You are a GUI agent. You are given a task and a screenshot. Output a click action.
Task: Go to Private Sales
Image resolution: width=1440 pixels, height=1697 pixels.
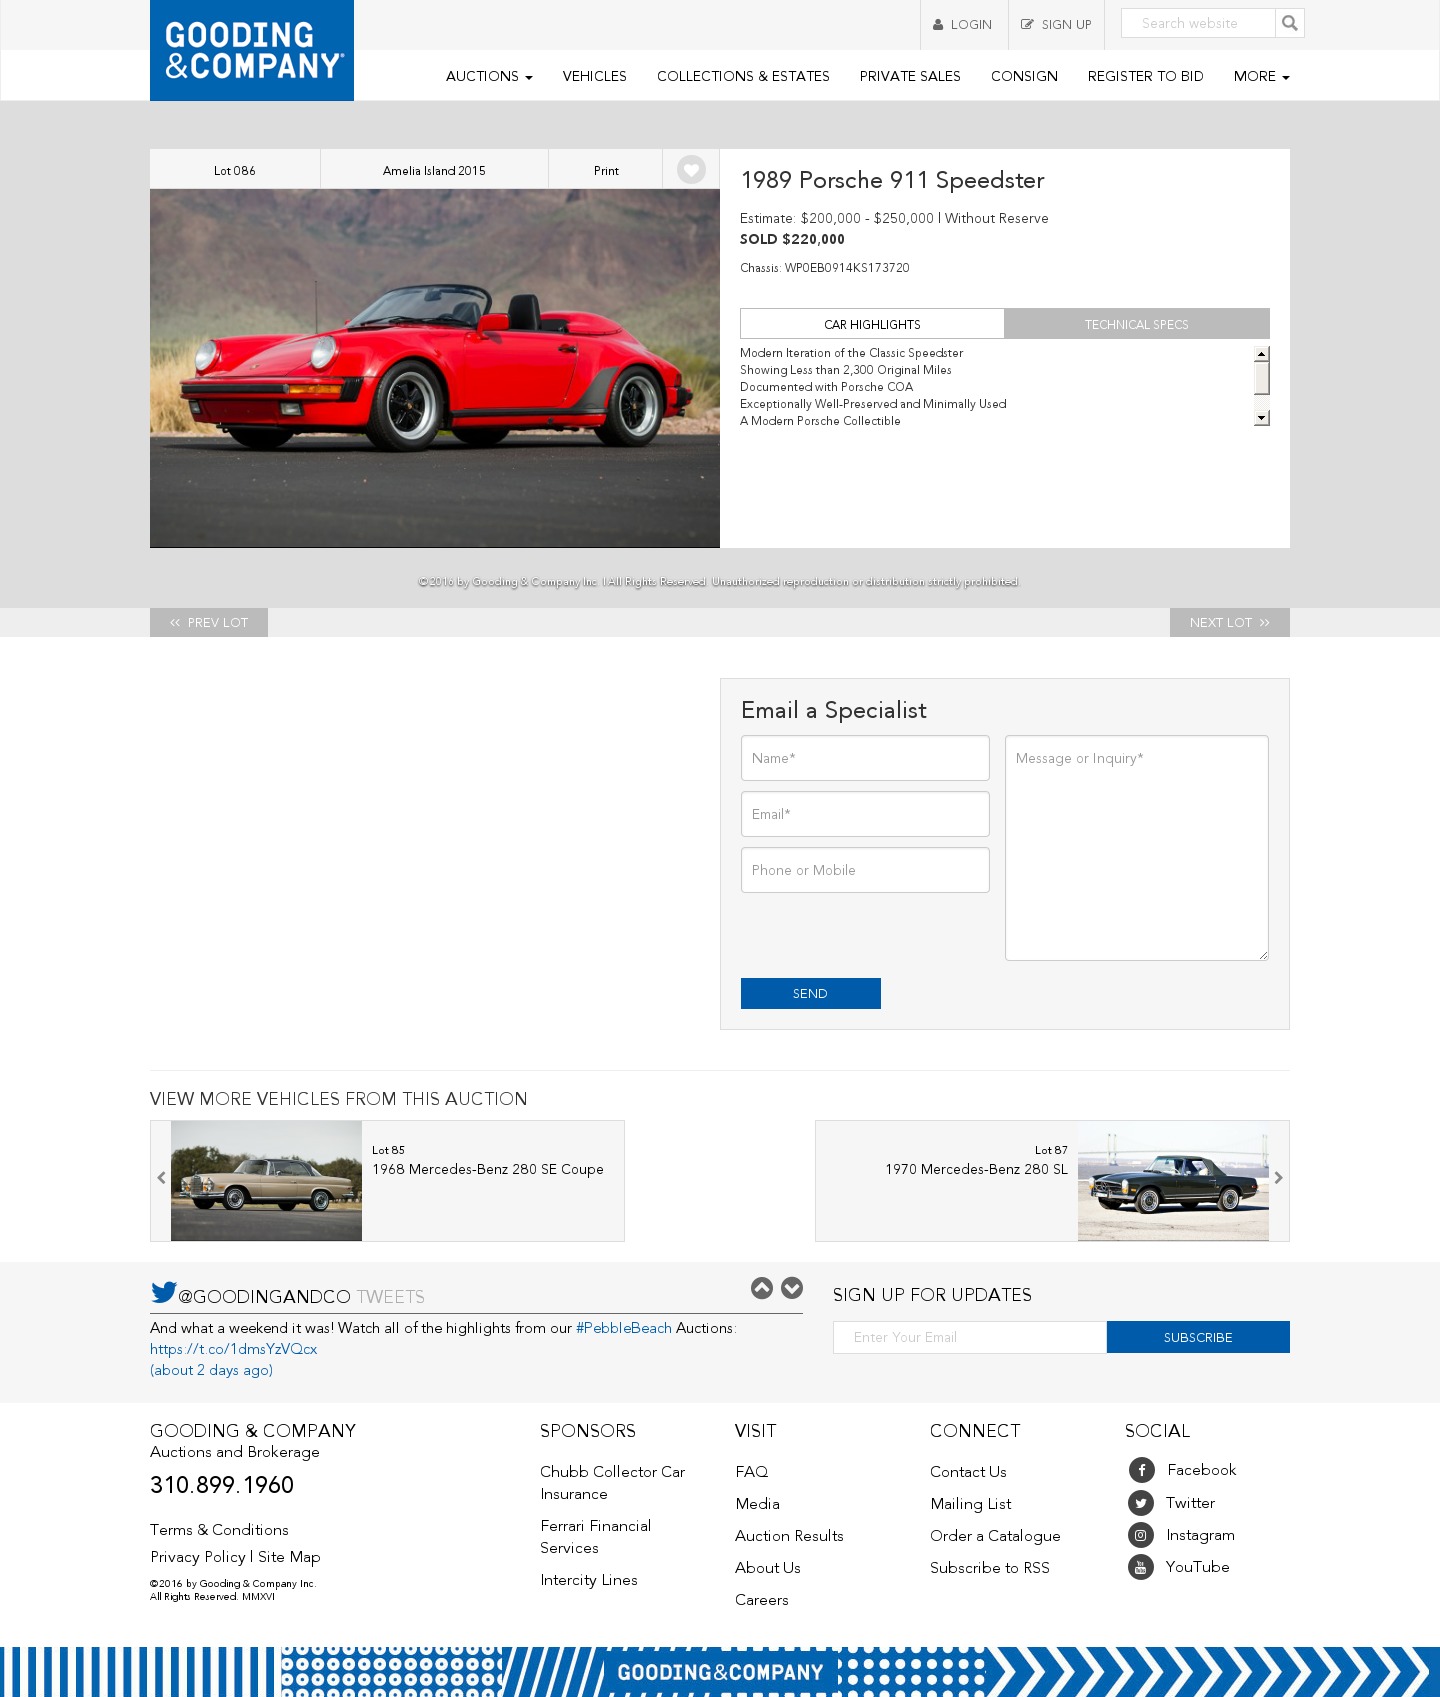point(910,76)
